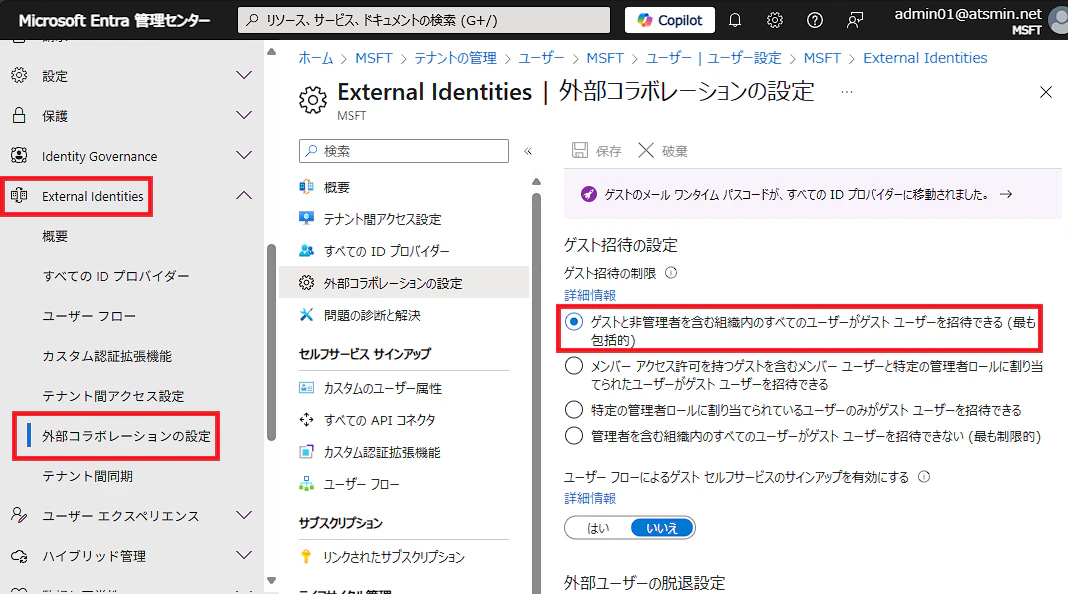Set self-service sign-up toggle to はい
1068x594 pixels.
point(598,528)
